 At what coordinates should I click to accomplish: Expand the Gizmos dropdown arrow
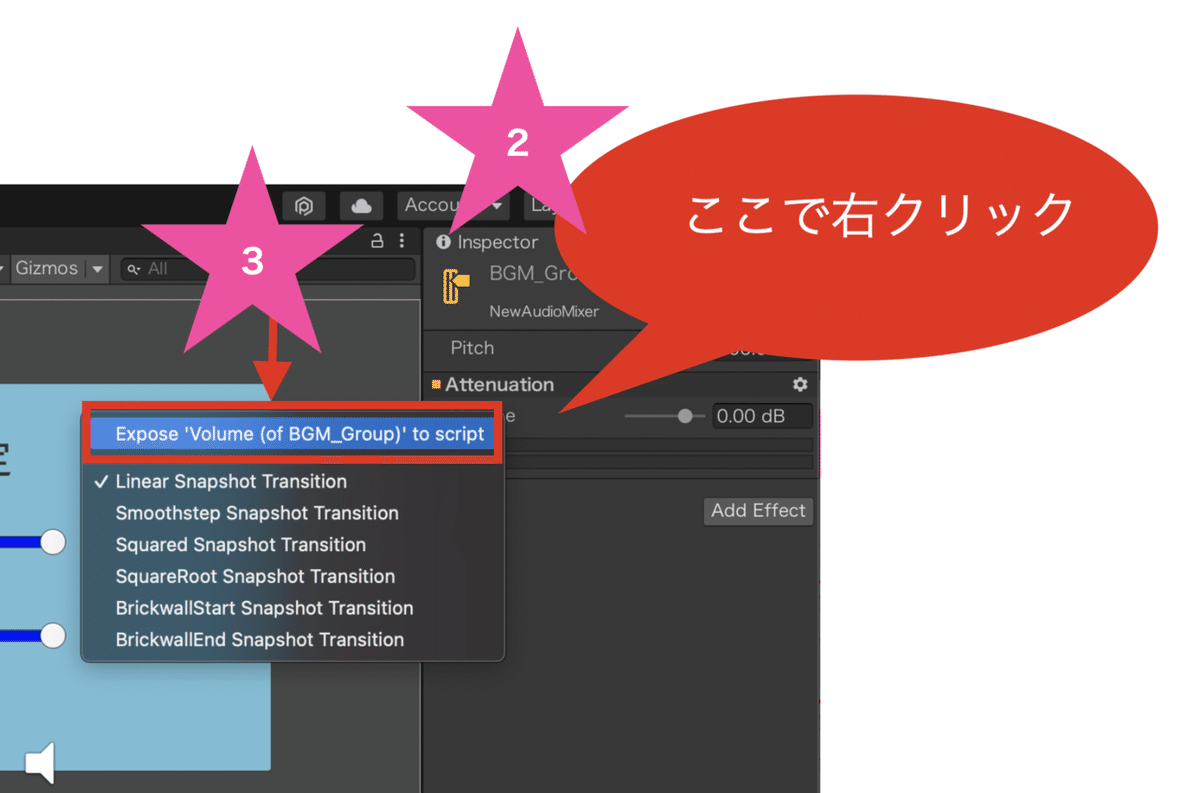(x=97, y=269)
